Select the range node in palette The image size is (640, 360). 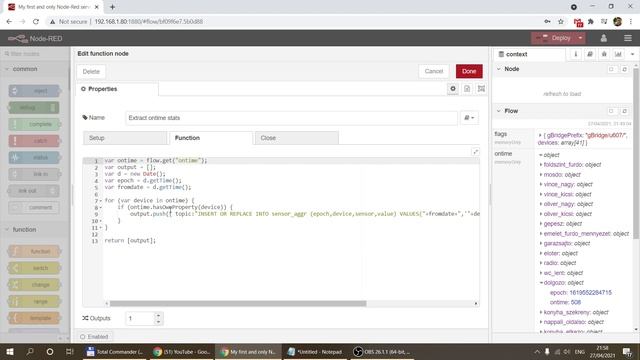click(34, 302)
